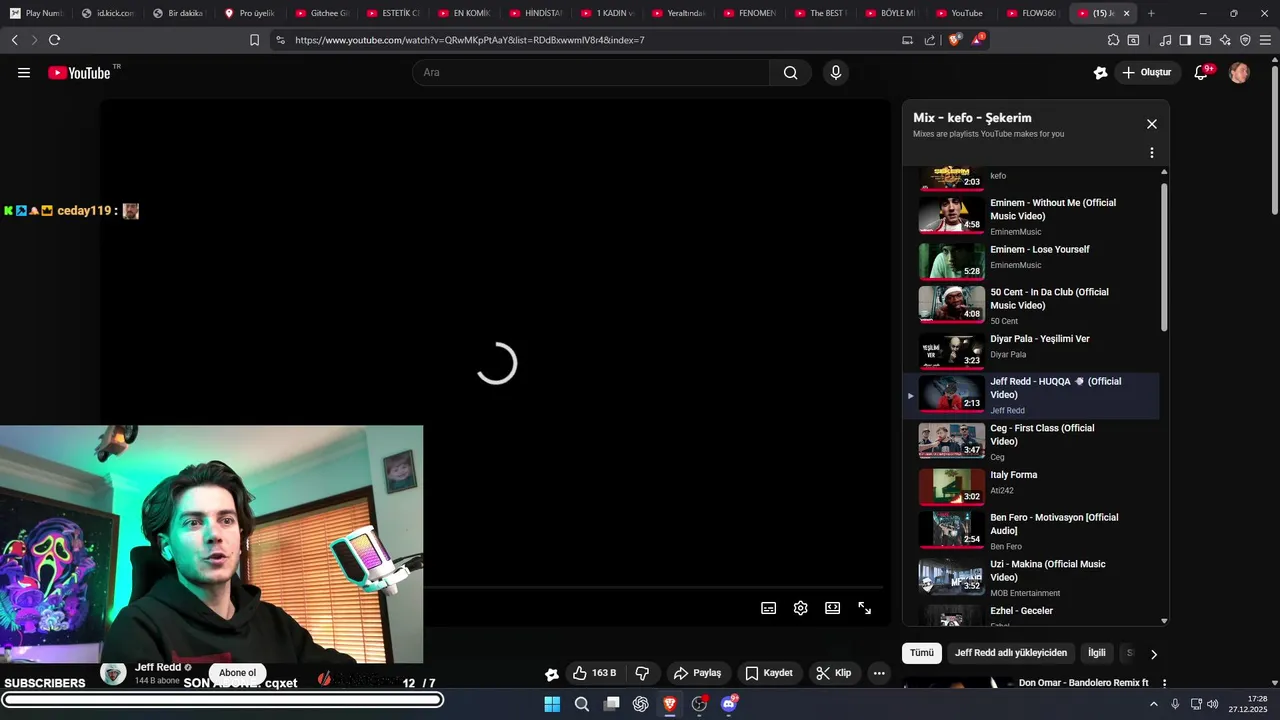The width and height of the screenshot is (1280, 720).
Task: Share the video via Paylaş
Action: pos(697,673)
